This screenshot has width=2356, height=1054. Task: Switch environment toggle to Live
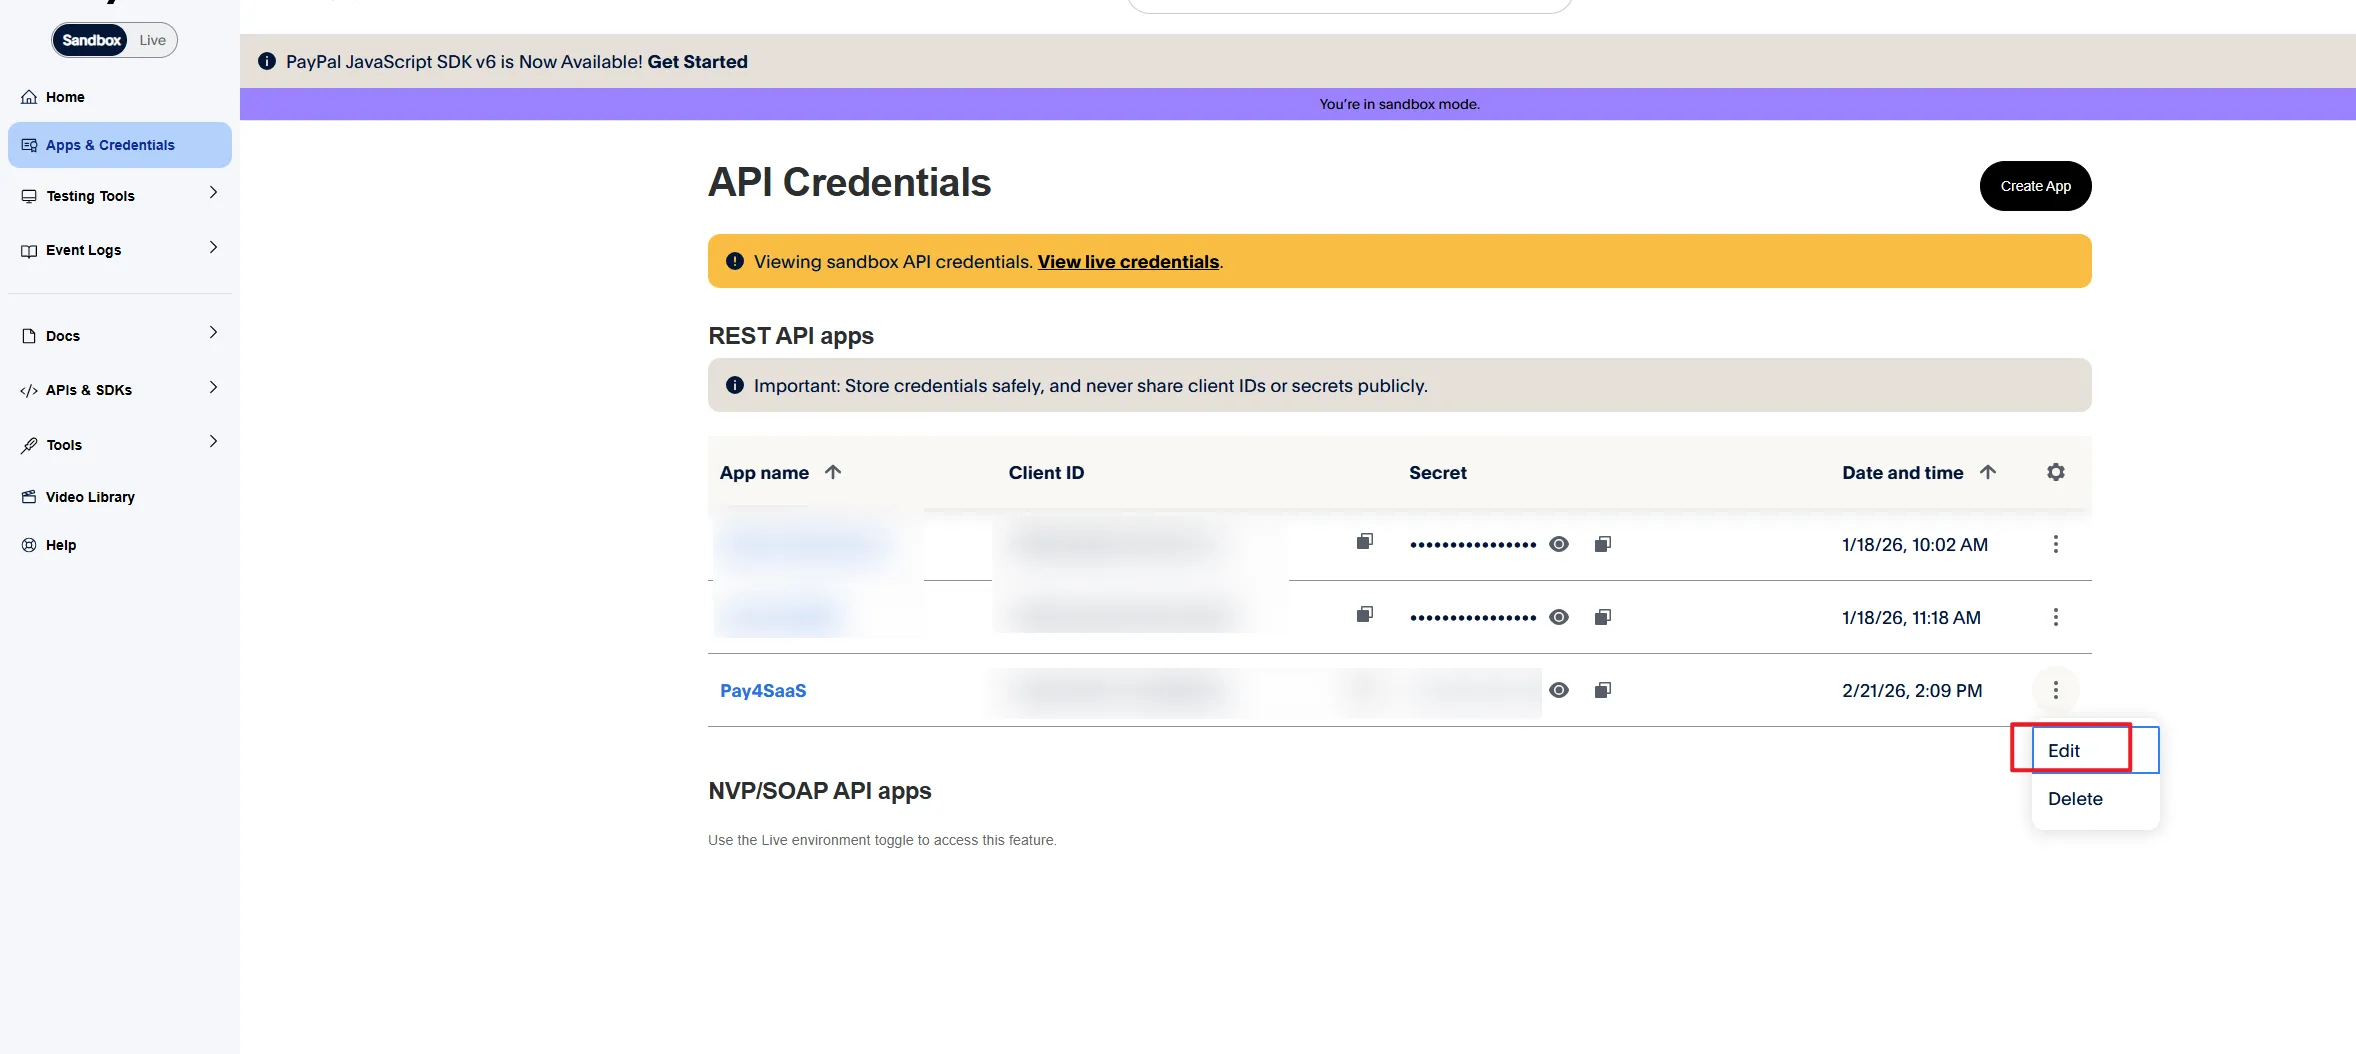[153, 40]
